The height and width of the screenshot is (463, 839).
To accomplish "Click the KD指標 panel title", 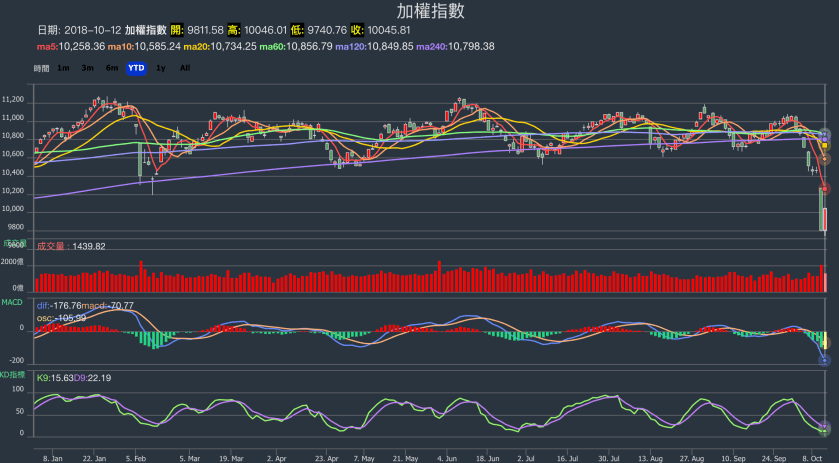I will click(x=12, y=373).
